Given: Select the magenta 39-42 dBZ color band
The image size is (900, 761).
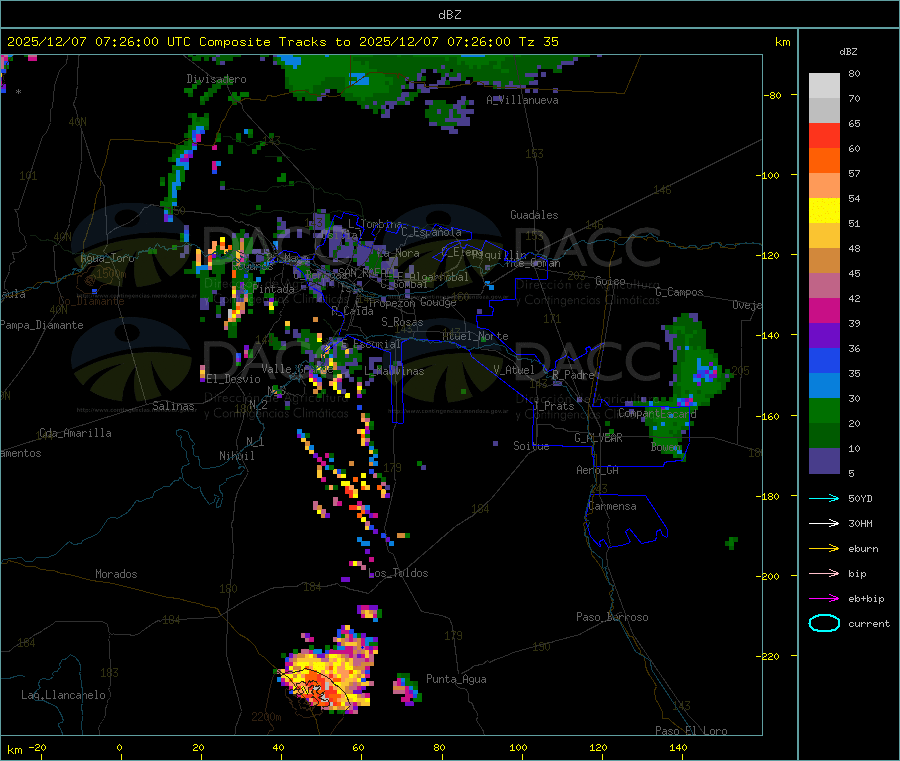Looking at the screenshot, I should pos(824,311).
